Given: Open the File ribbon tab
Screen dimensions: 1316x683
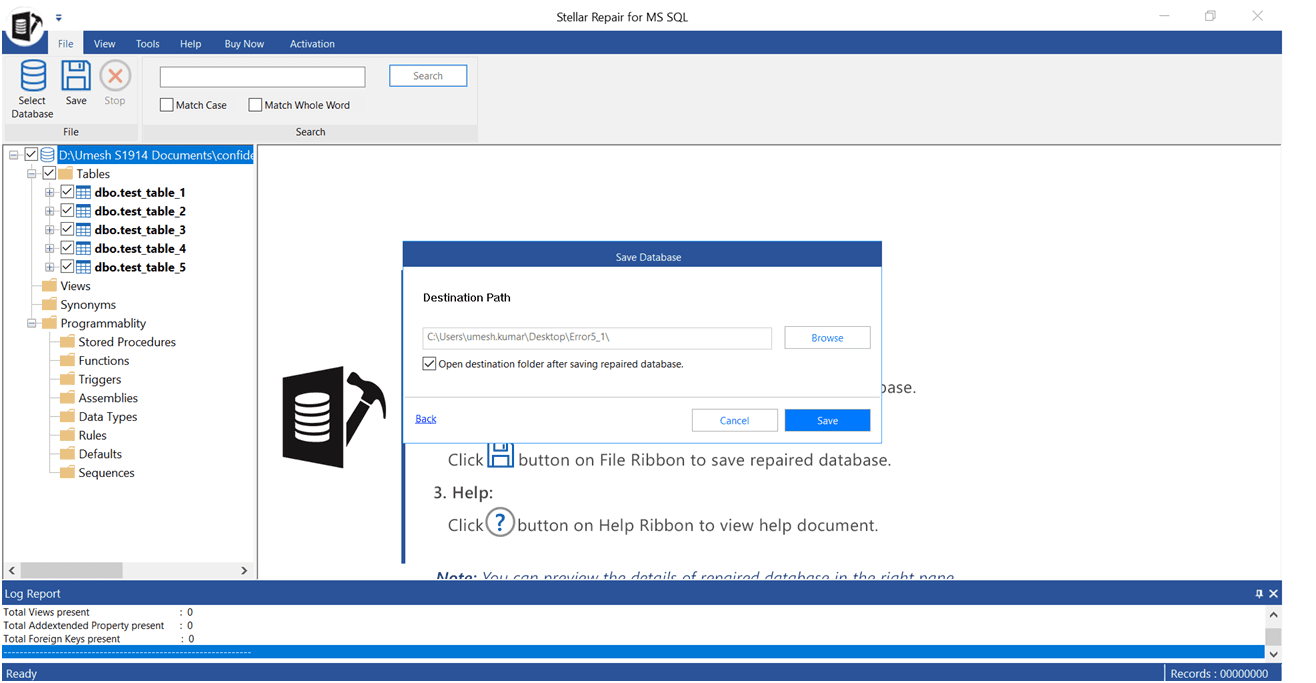Looking at the screenshot, I should [65, 44].
